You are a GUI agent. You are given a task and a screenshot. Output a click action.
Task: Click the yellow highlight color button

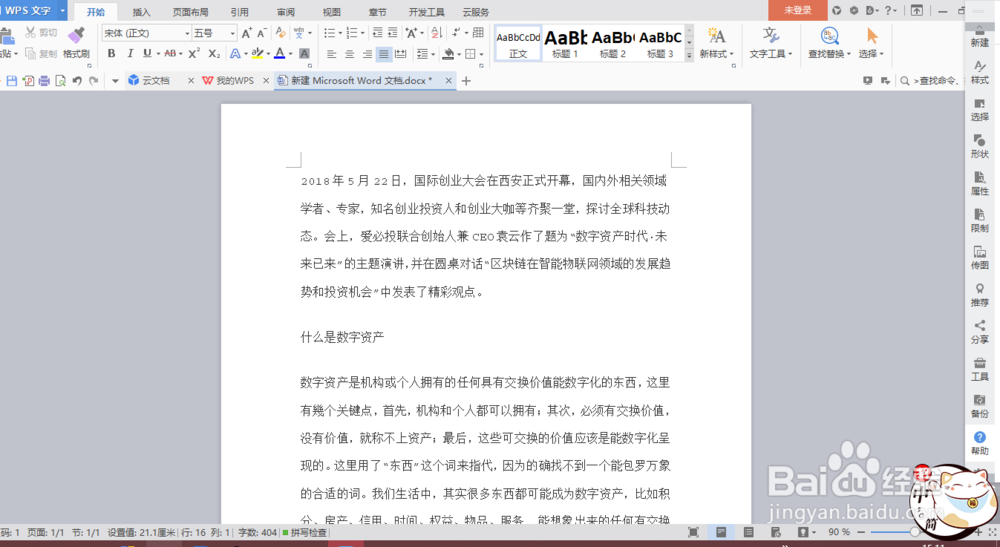coord(256,54)
